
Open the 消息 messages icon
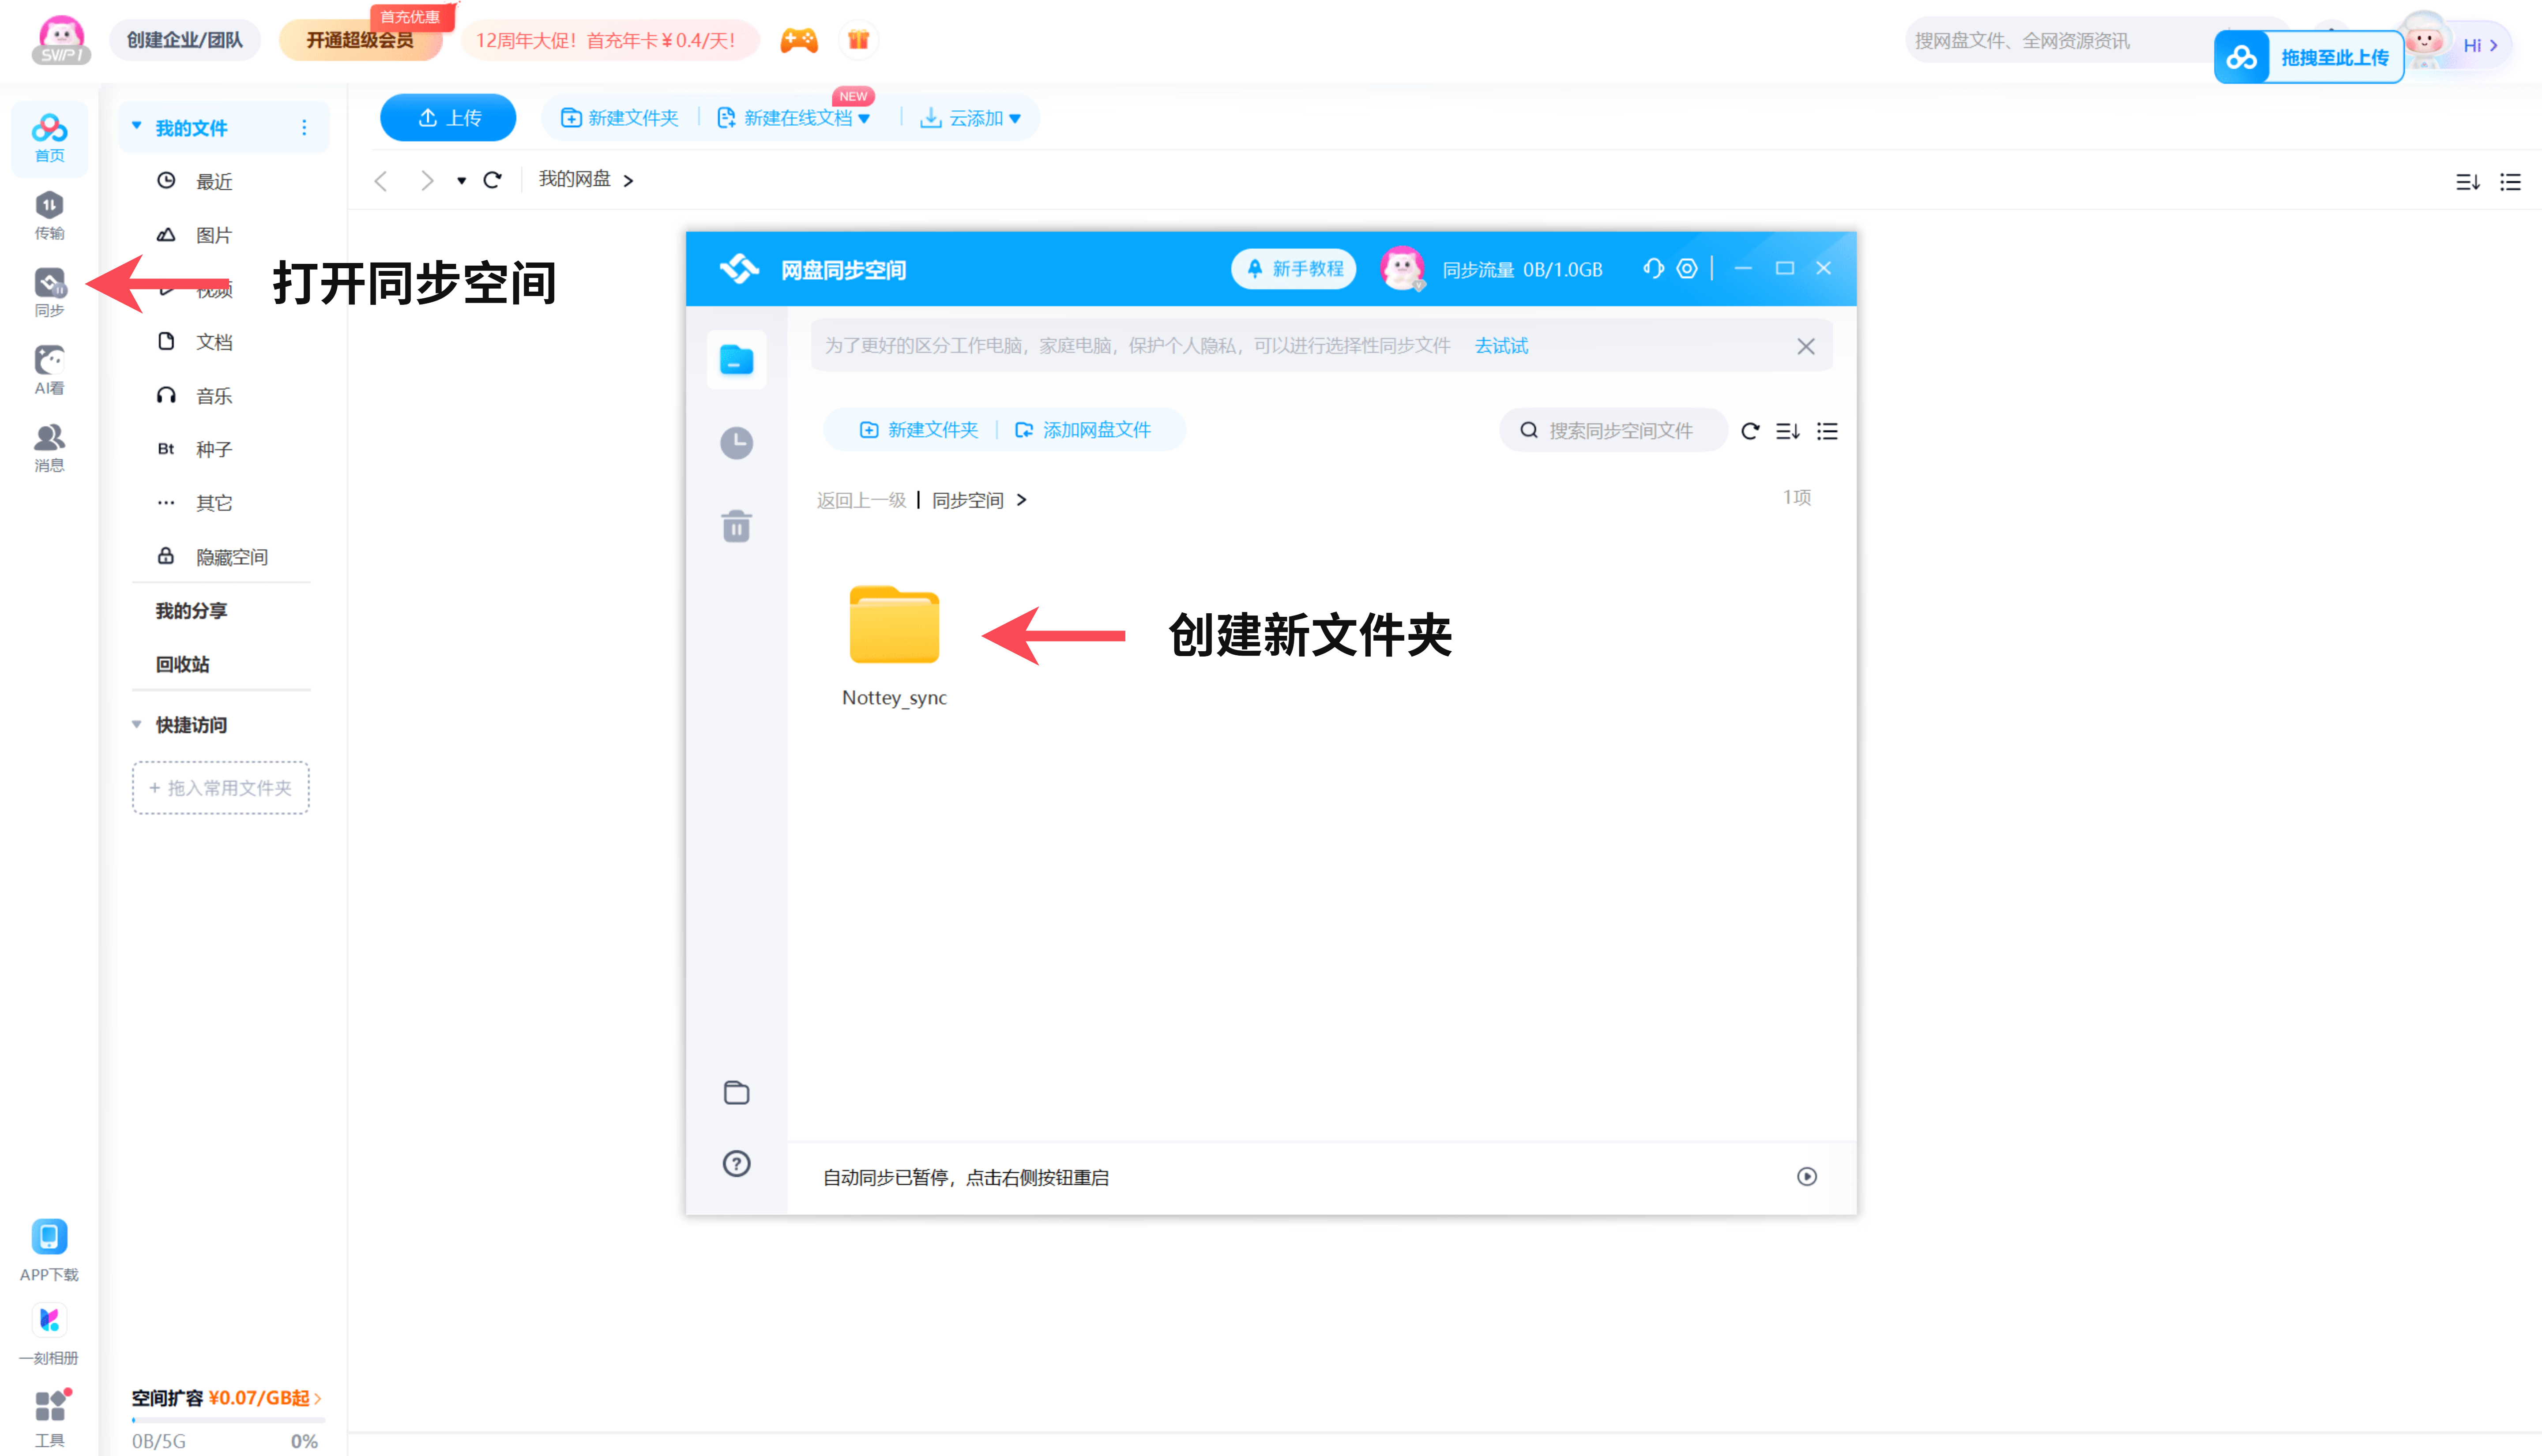(x=49, y=447)
